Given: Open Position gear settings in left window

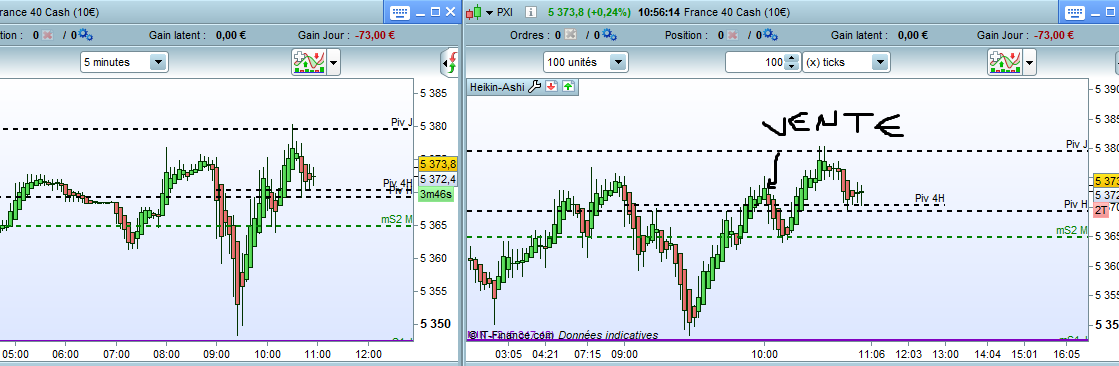Looking at the screenshot, I should pos(86,34).
